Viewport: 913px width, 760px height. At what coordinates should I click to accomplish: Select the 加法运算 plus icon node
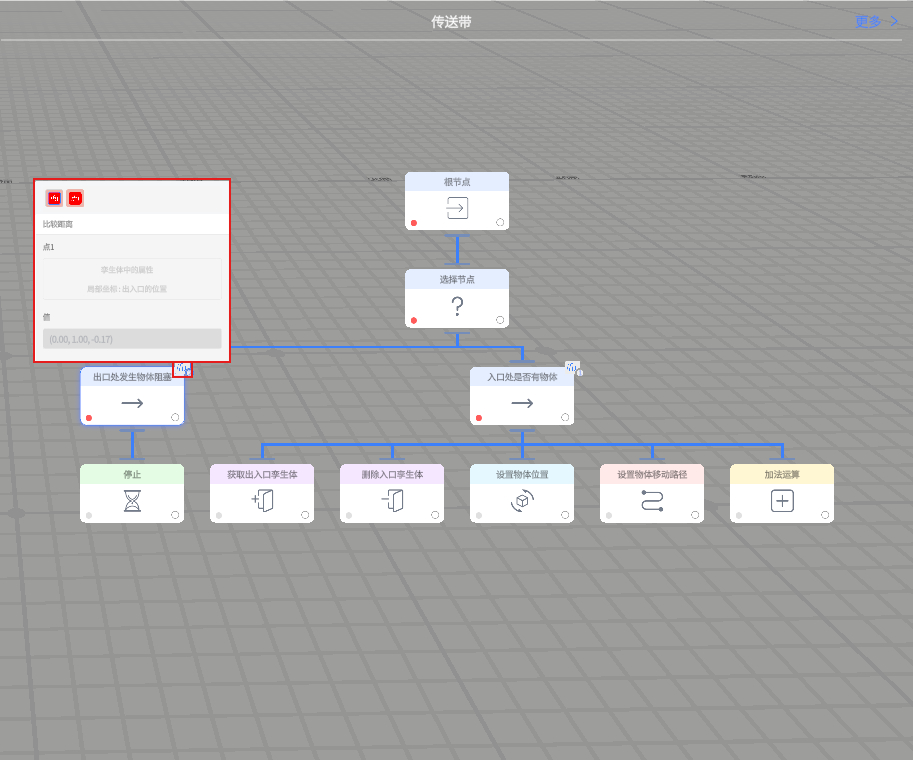[782, 501]
